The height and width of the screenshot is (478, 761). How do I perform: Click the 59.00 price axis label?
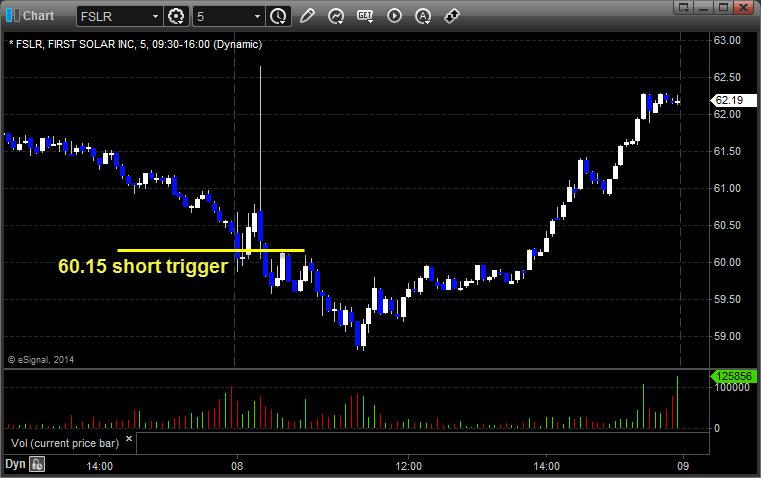[727, 336]
